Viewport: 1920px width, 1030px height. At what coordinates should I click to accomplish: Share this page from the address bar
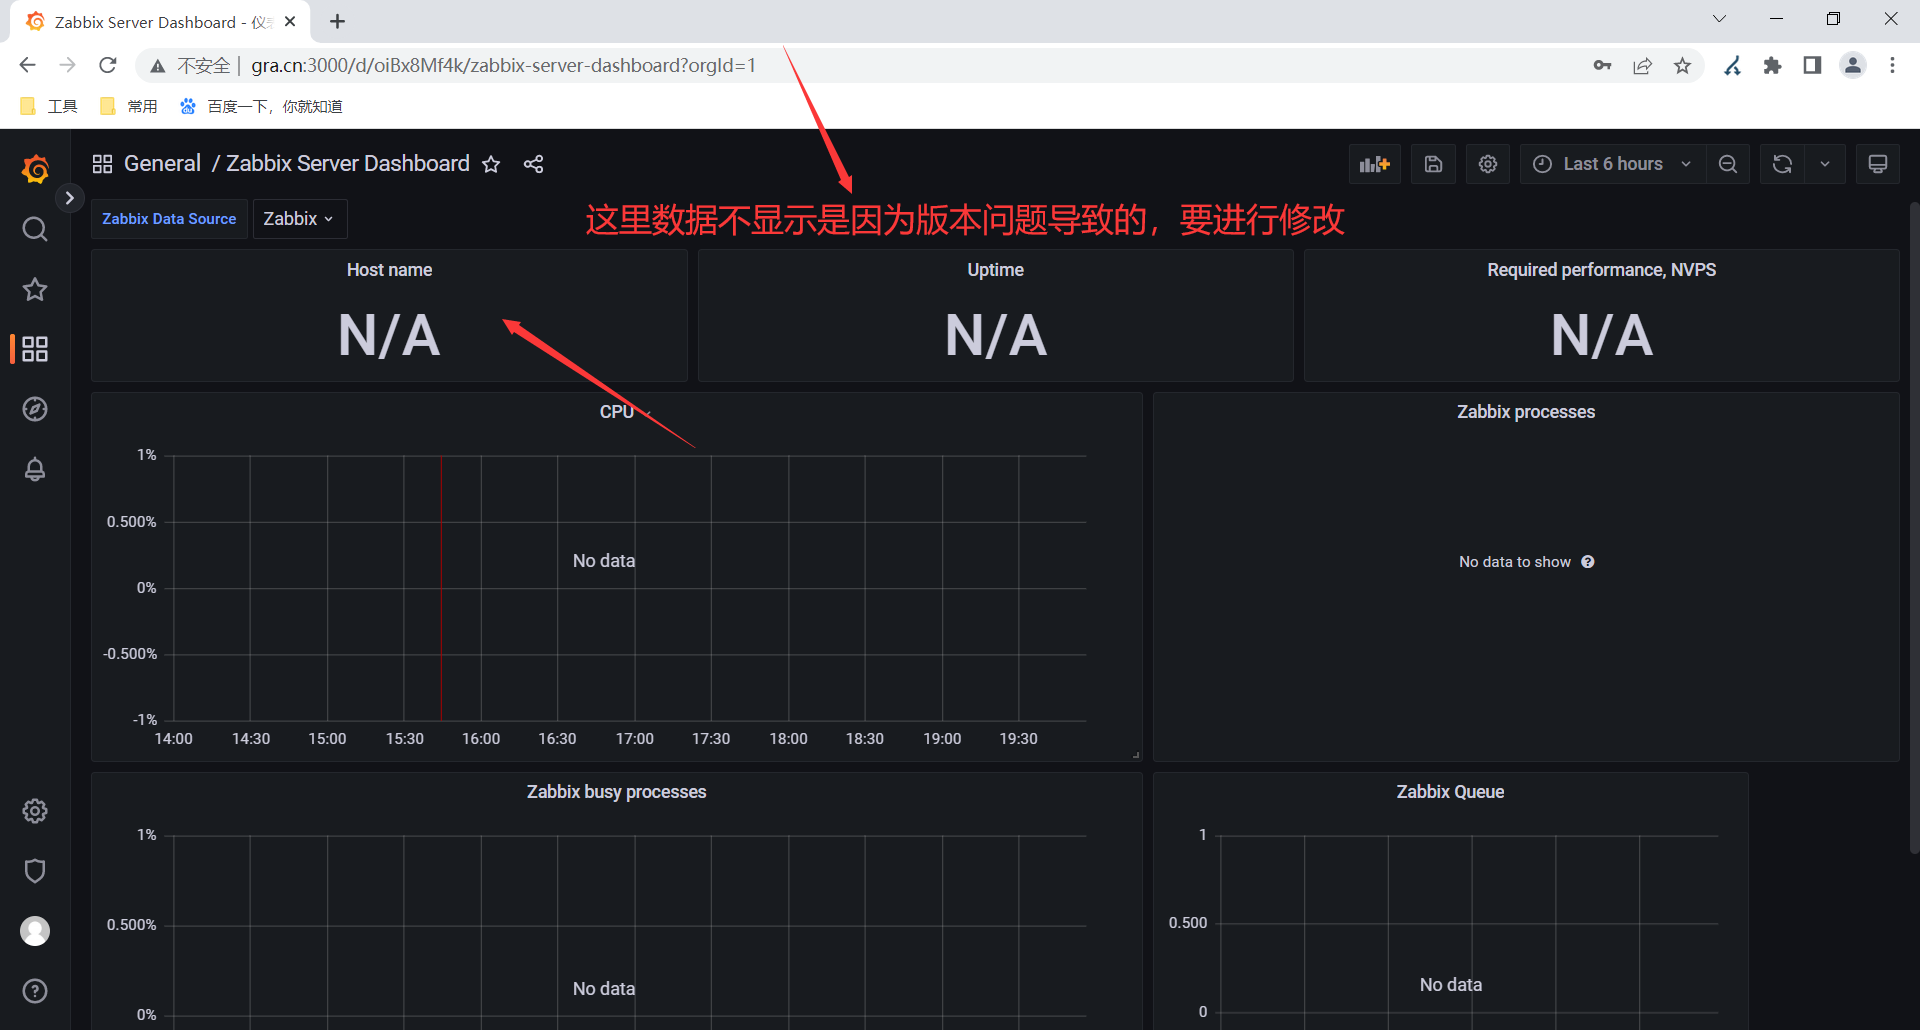pyautogui.click(x=1642, y=66)
